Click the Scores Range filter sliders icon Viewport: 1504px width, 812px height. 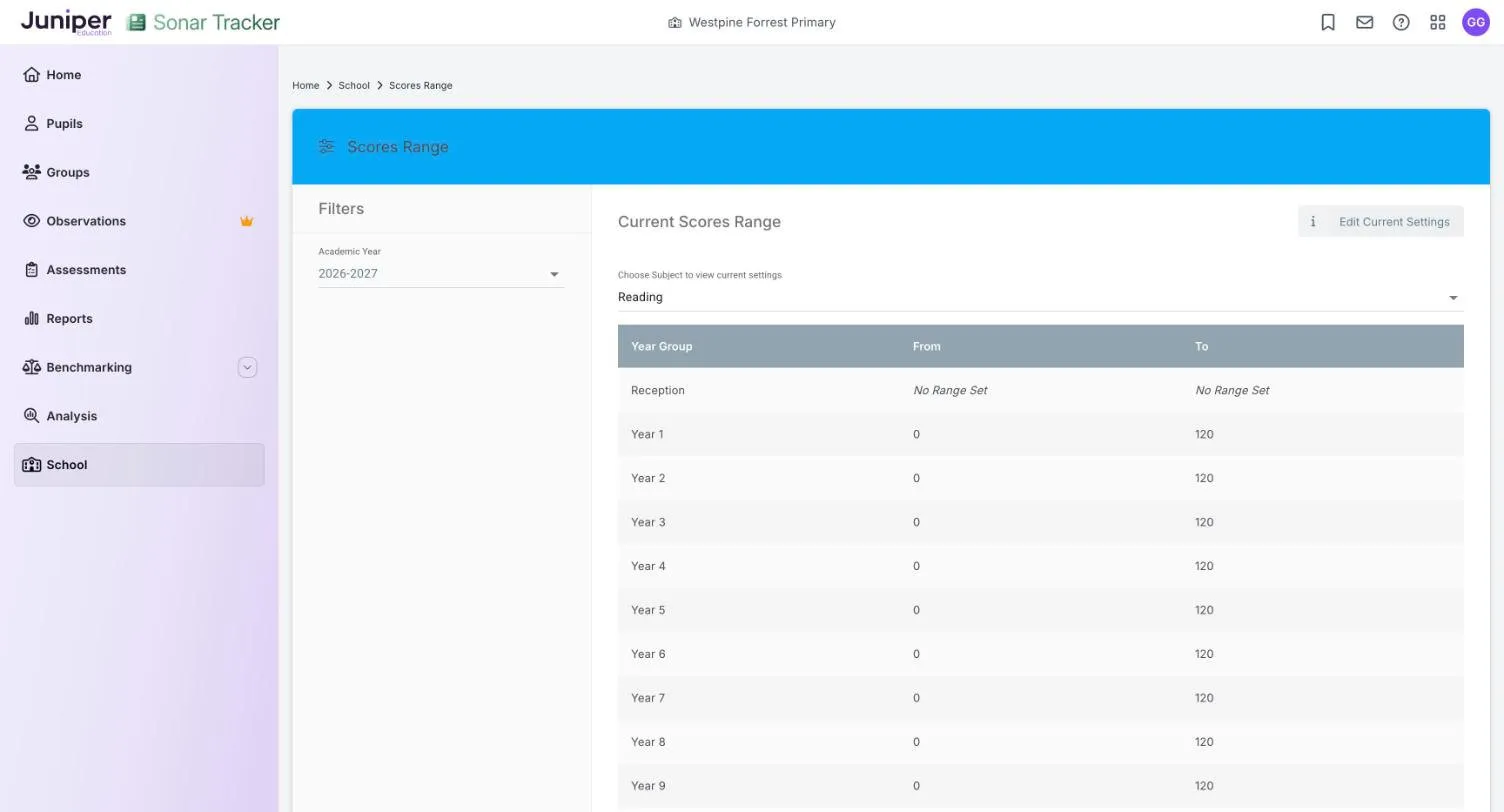point(326,147)
